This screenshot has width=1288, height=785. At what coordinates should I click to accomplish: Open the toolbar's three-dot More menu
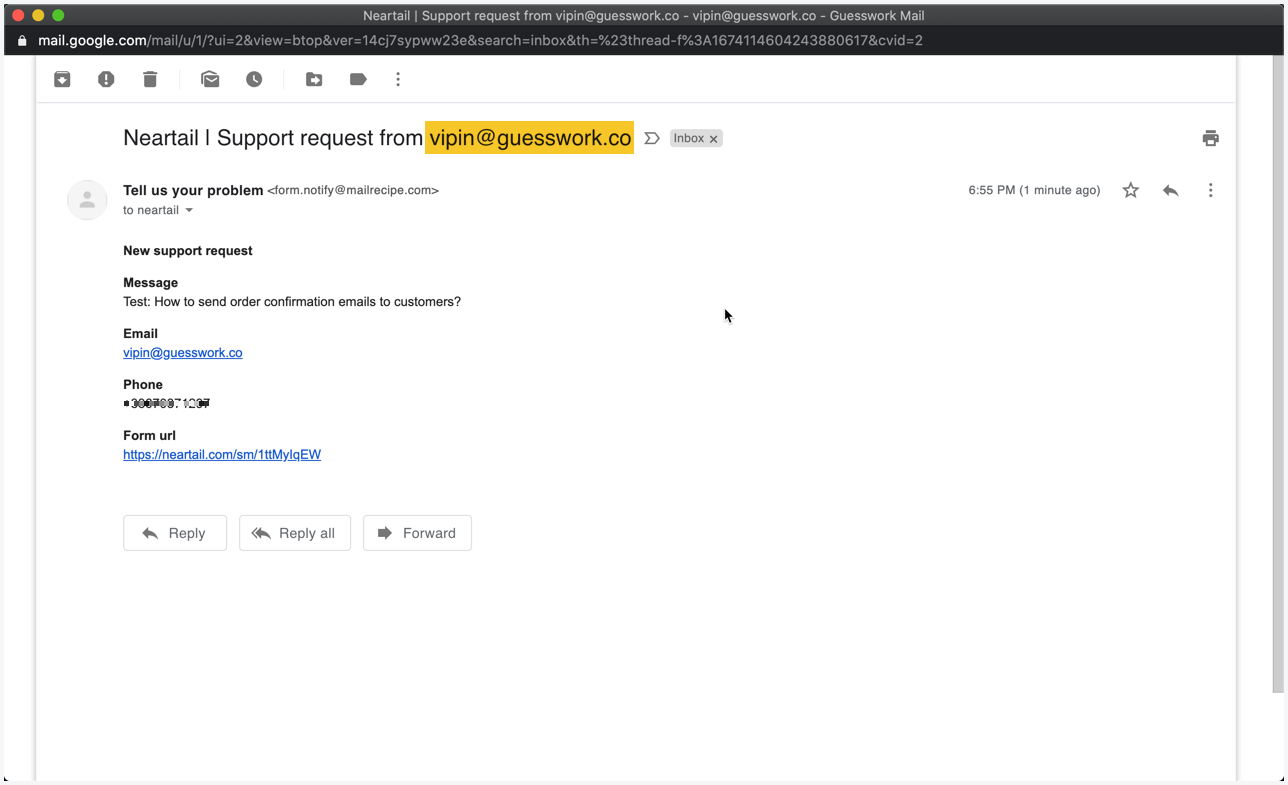(398, 79)
